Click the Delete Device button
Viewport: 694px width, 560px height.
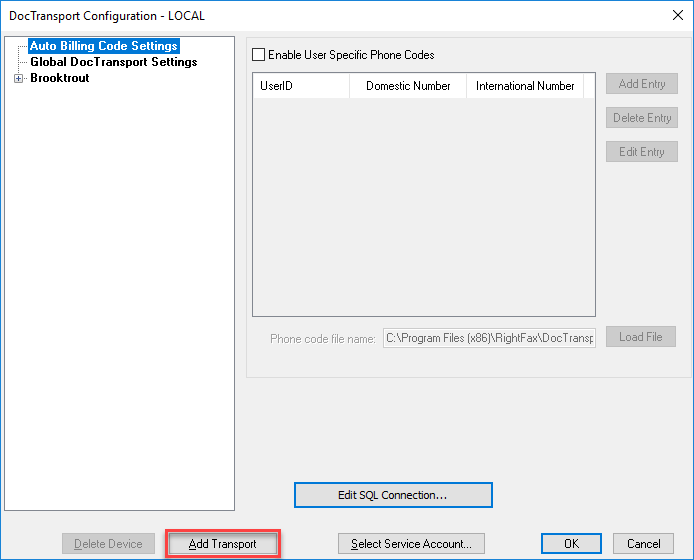click(x=108, y=544)
